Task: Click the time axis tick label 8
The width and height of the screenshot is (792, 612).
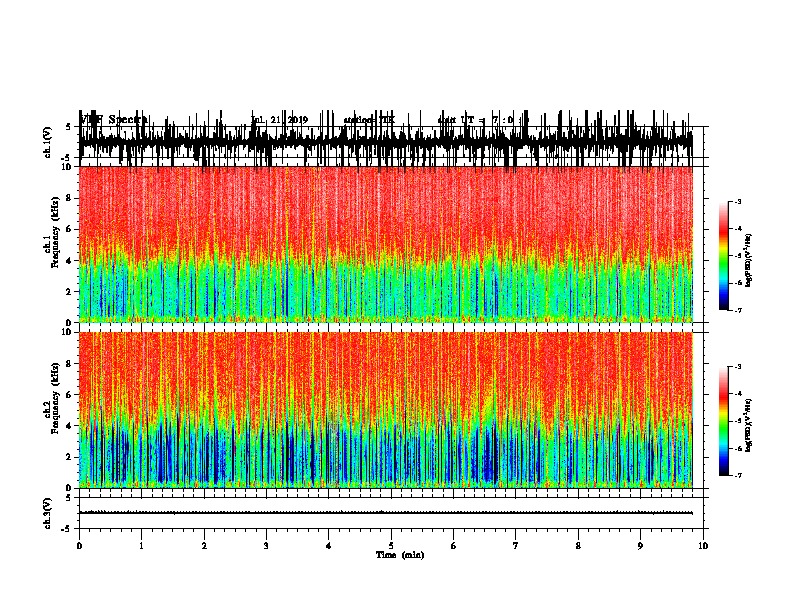Action: point(578,546)
